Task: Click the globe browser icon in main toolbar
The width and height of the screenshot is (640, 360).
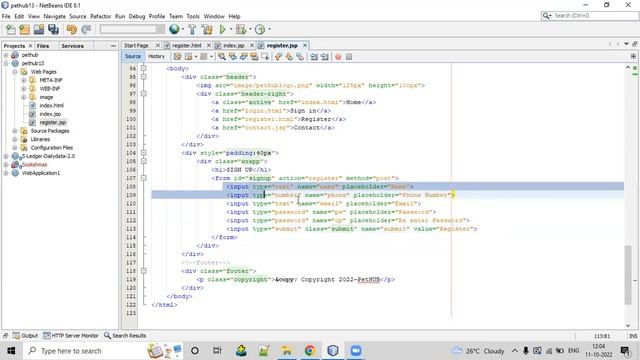Action: (174, 29)
